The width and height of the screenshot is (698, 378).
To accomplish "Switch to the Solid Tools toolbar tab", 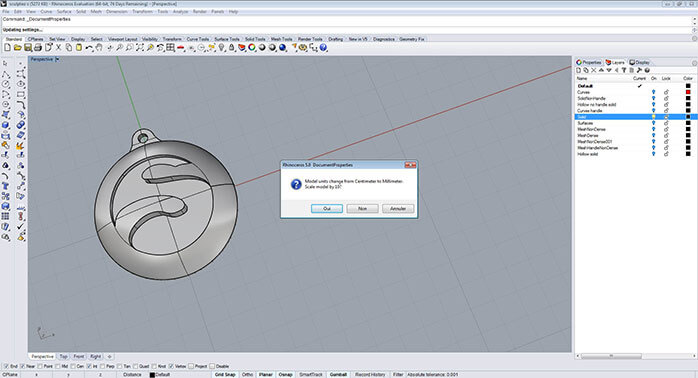I will coord(255,39).
